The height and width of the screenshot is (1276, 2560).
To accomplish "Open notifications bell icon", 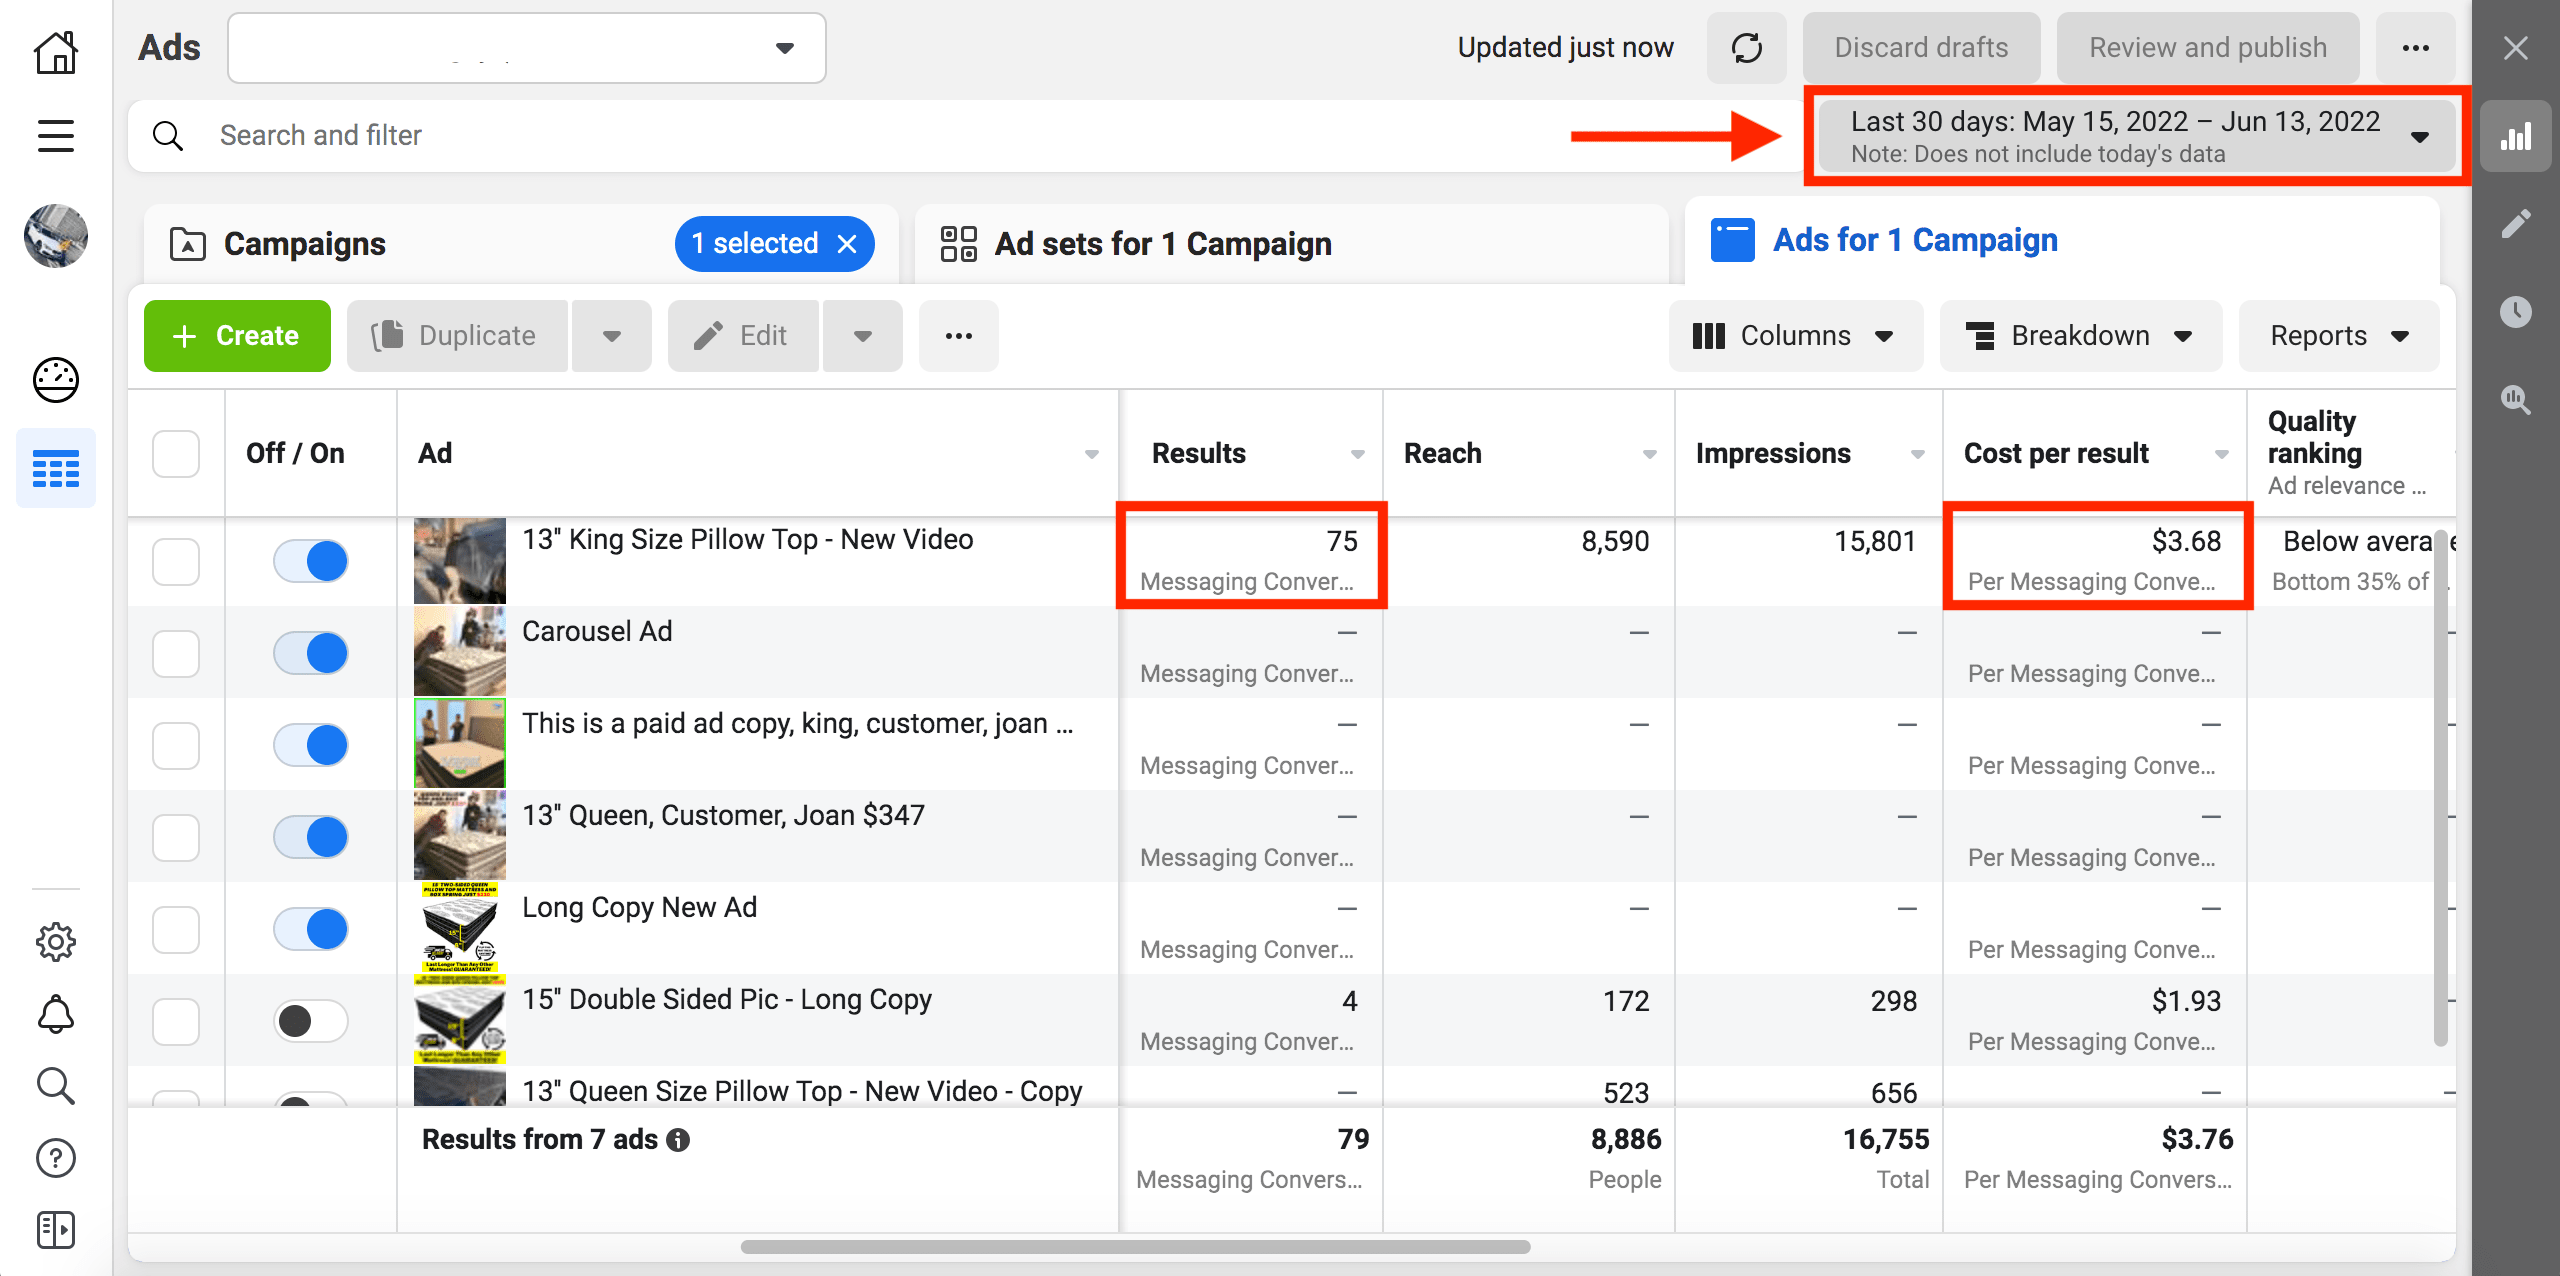I will [56, 1014].
